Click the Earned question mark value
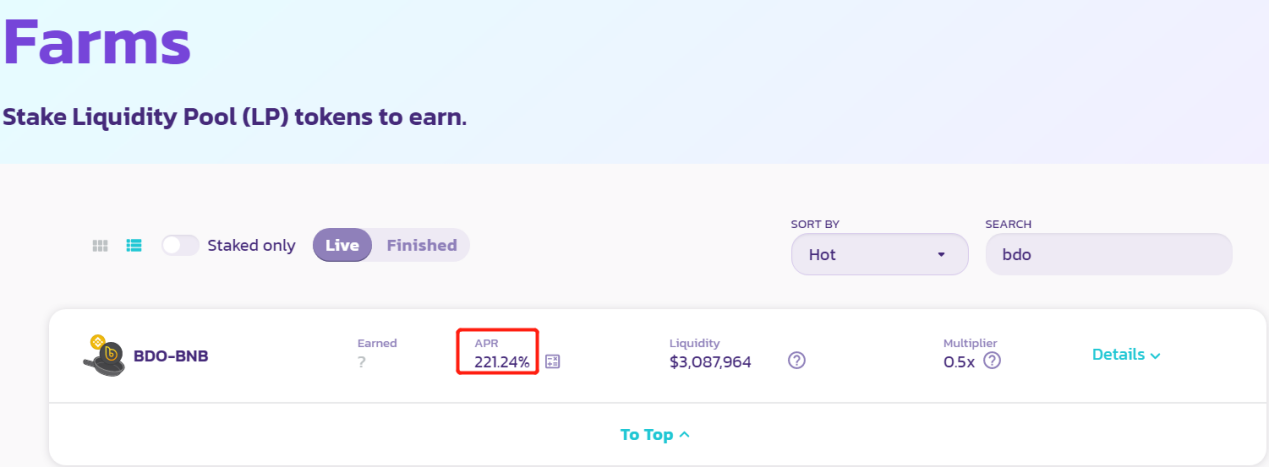 361,362
